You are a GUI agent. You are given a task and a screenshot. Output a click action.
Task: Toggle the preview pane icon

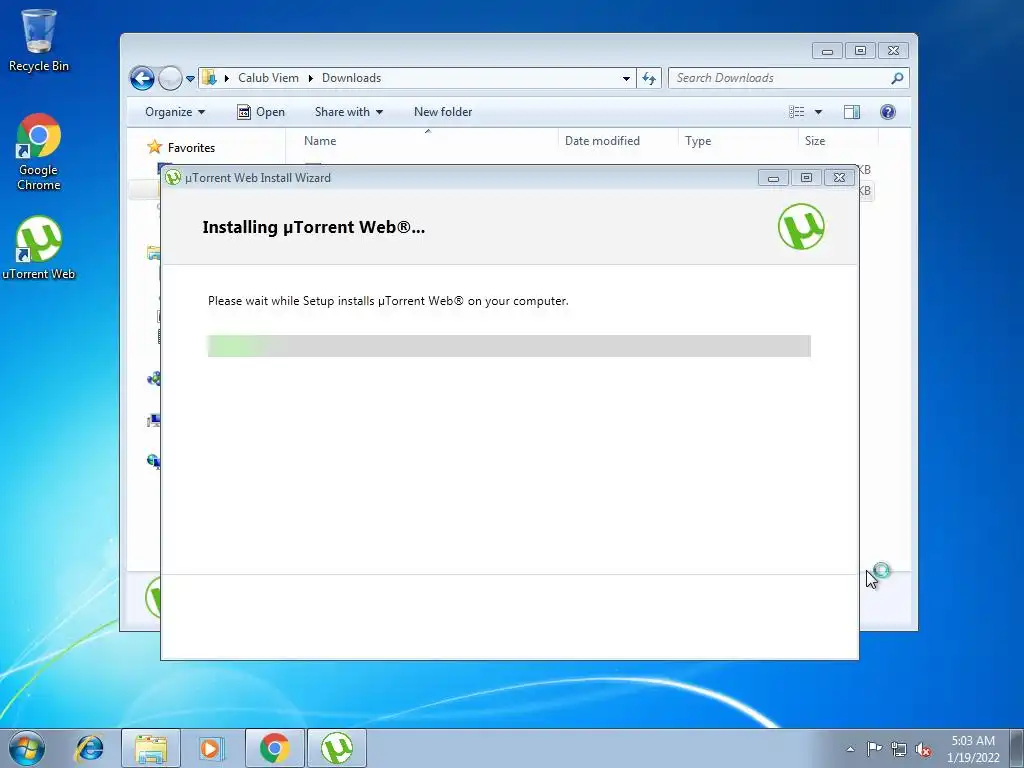[852, 112]
